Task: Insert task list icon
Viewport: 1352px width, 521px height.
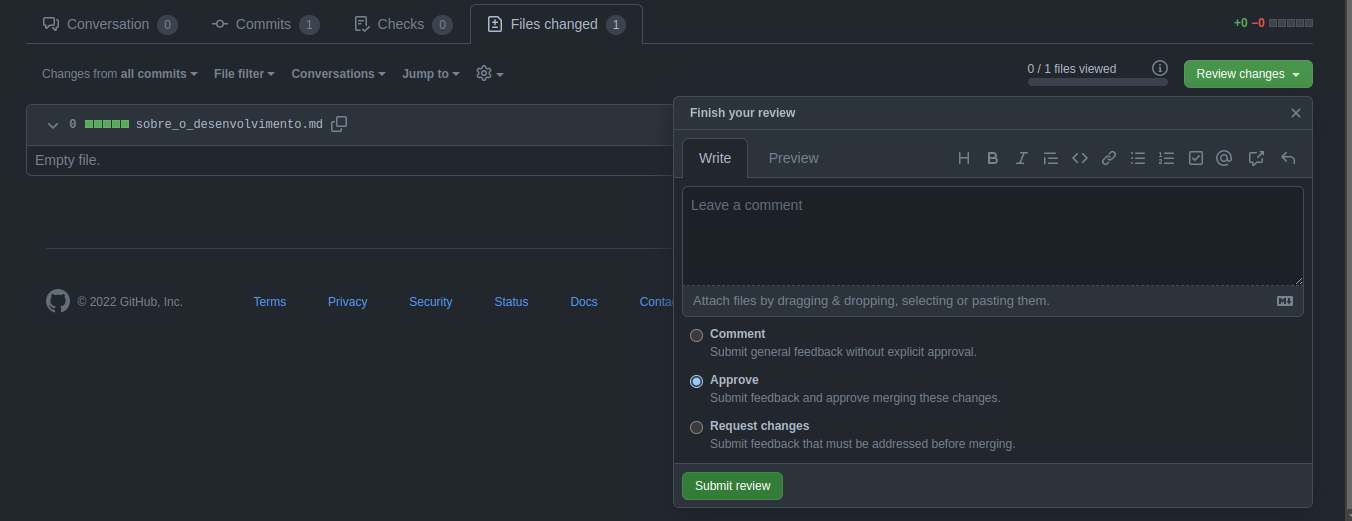Action: [x=1196, y=158]
